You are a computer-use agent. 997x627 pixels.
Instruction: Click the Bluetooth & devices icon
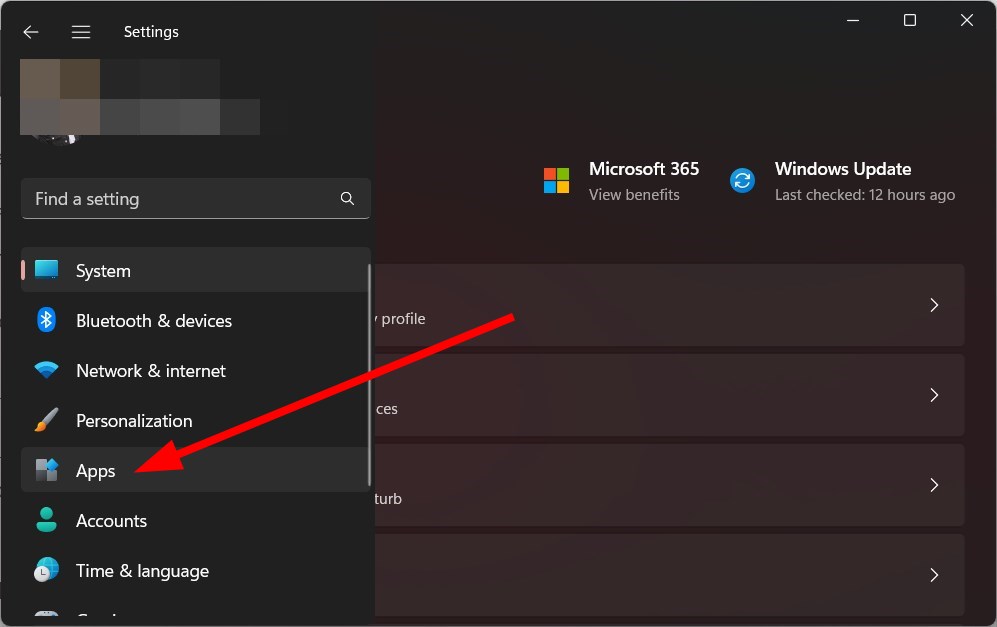pos(46,320)
